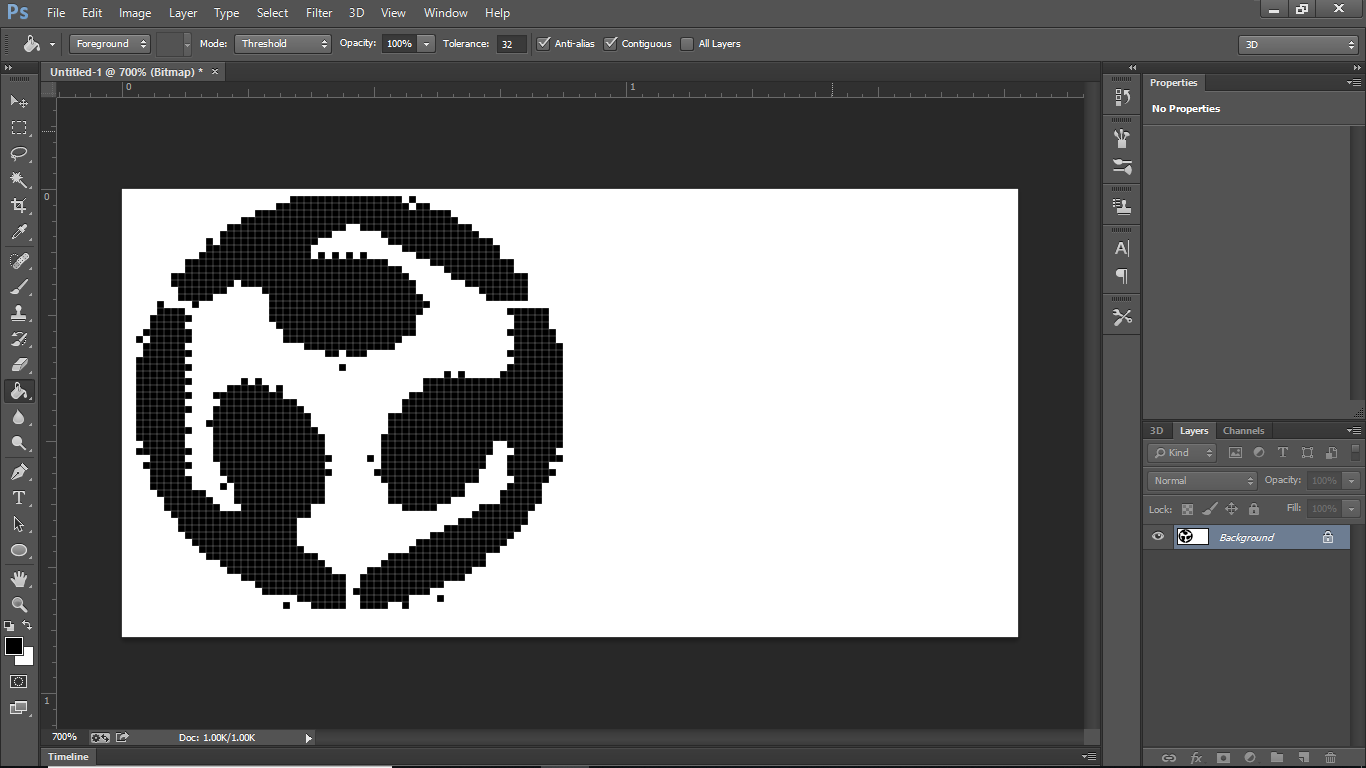The height and width of the screenshot is (768, 1366).
Task: Open the History panel icon
Action: pos(1122,97)
